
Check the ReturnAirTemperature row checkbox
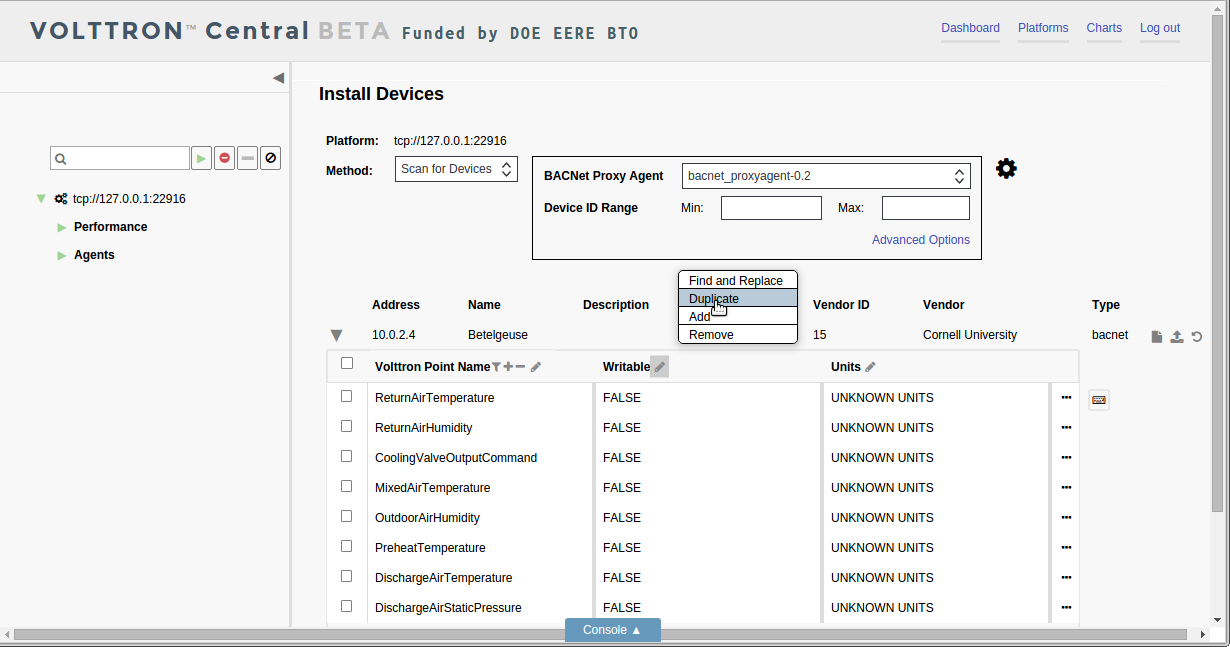(347, 396)
